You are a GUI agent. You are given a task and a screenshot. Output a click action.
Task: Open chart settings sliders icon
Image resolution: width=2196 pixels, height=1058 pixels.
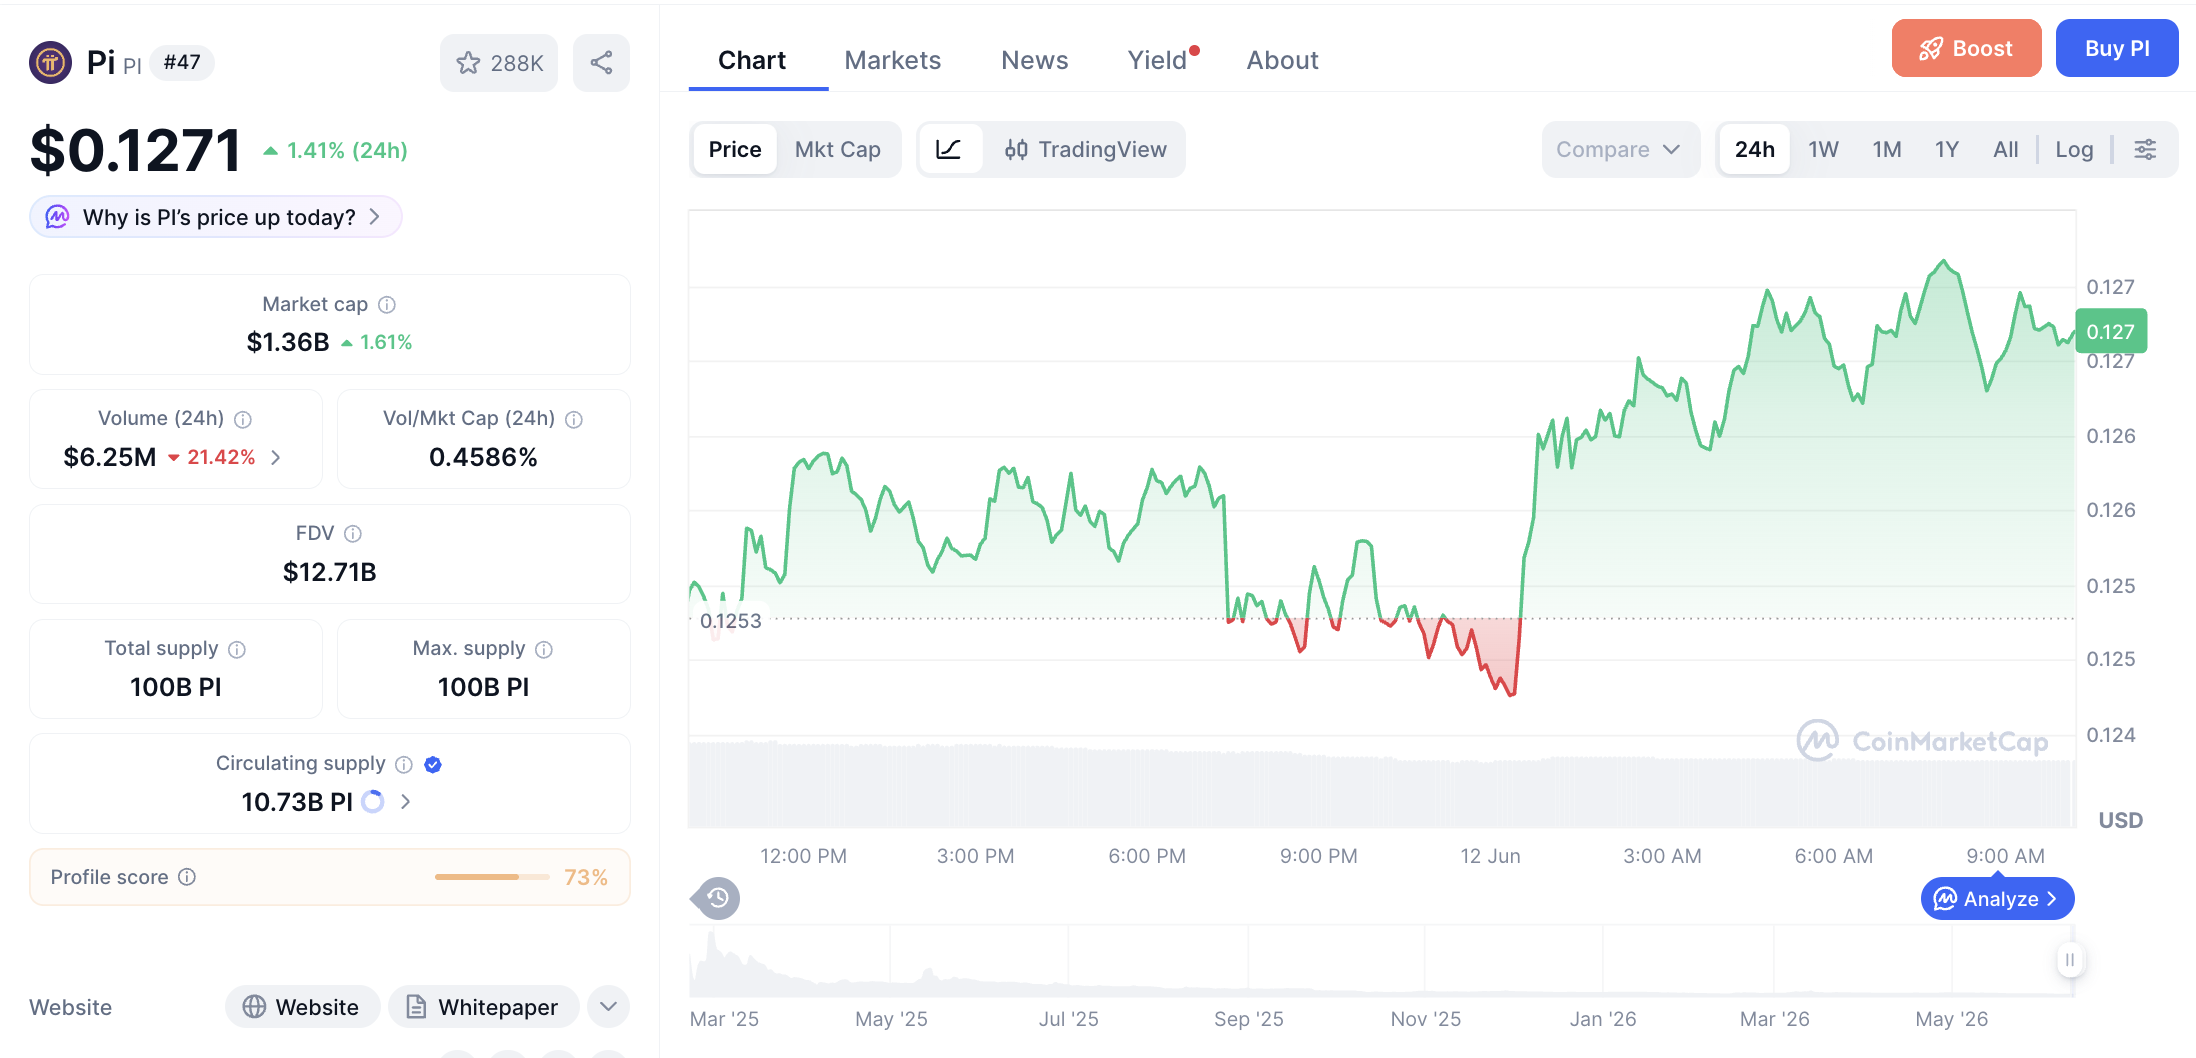2145,150
